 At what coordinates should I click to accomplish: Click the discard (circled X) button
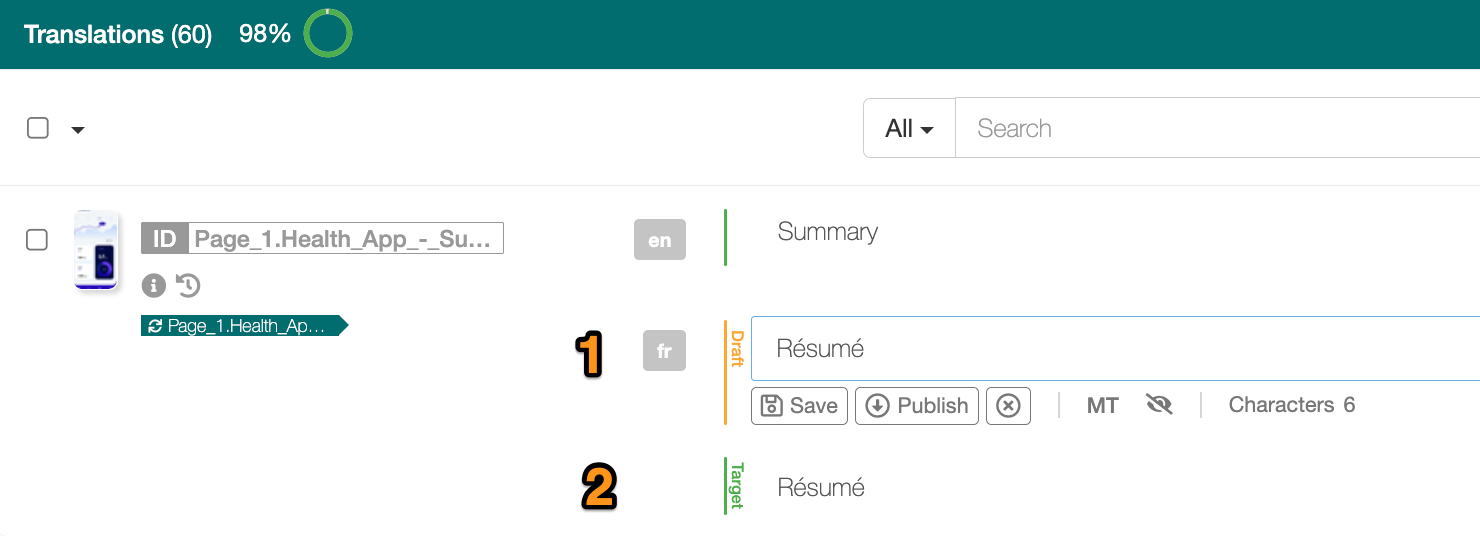click(1008, 406)
